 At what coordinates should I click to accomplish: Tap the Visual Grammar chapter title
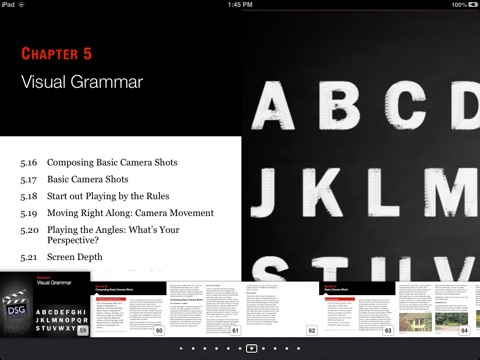pos(82,82)
